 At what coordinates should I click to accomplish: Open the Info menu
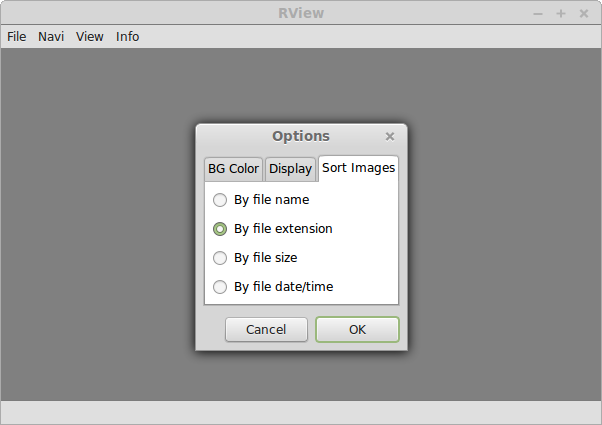[127, 36]
